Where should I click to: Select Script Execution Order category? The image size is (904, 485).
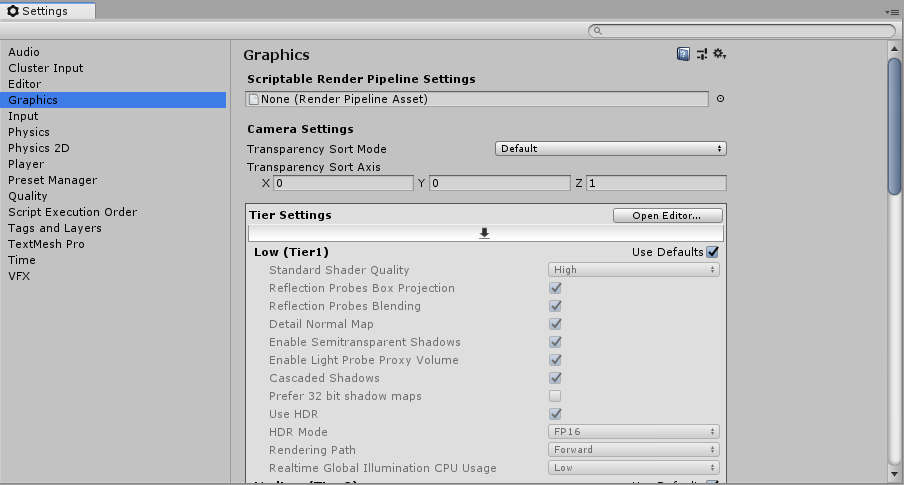click(113, 212)
